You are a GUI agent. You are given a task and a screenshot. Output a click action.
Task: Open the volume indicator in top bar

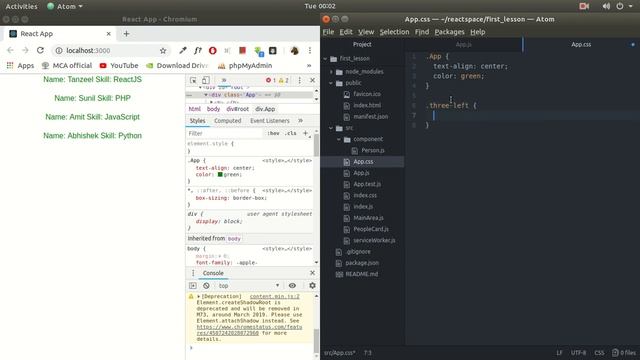pyautogui.click(x=606, y=6)
